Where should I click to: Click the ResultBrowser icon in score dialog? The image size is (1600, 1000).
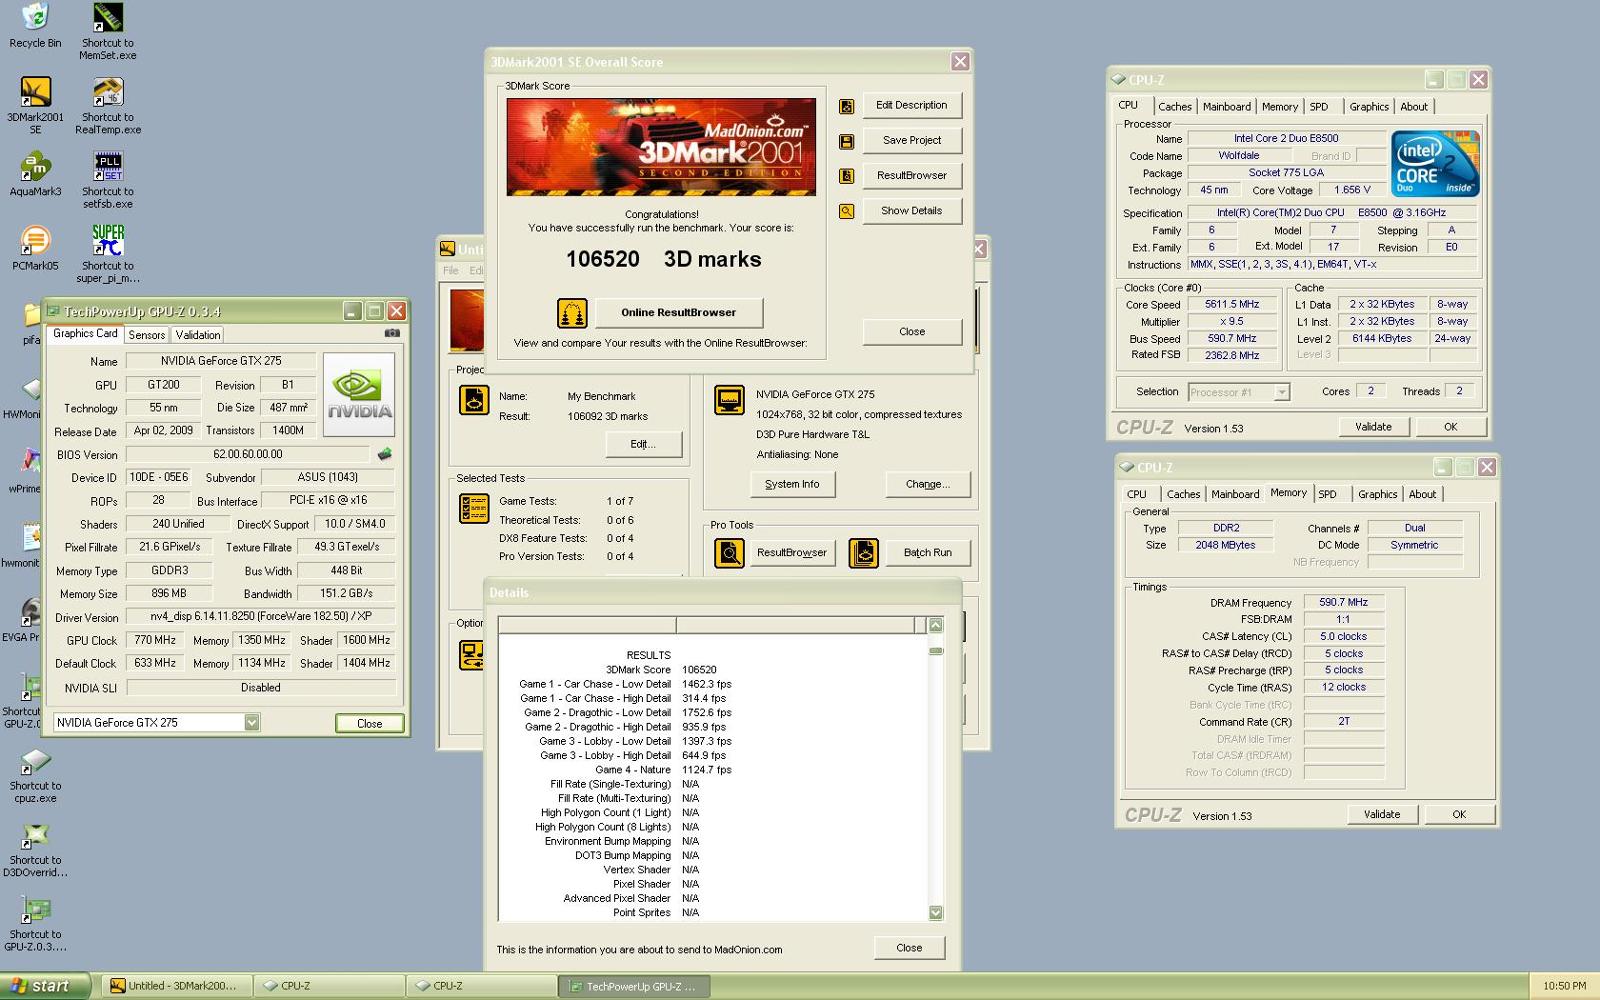pyautogui.click(x=846, y=176)
